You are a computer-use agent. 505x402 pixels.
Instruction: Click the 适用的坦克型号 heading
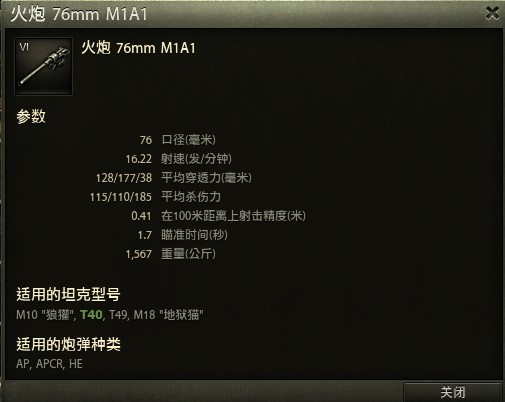pyautogui.click(x=68, y=294)
